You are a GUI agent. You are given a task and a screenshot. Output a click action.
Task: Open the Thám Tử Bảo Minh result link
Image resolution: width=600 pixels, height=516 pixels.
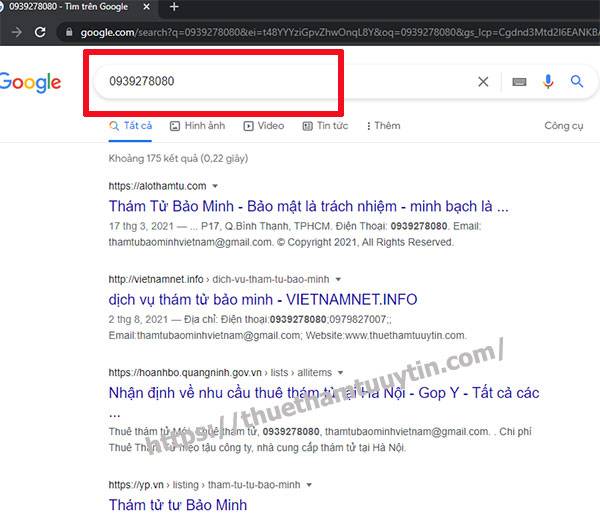coord(308,206)
